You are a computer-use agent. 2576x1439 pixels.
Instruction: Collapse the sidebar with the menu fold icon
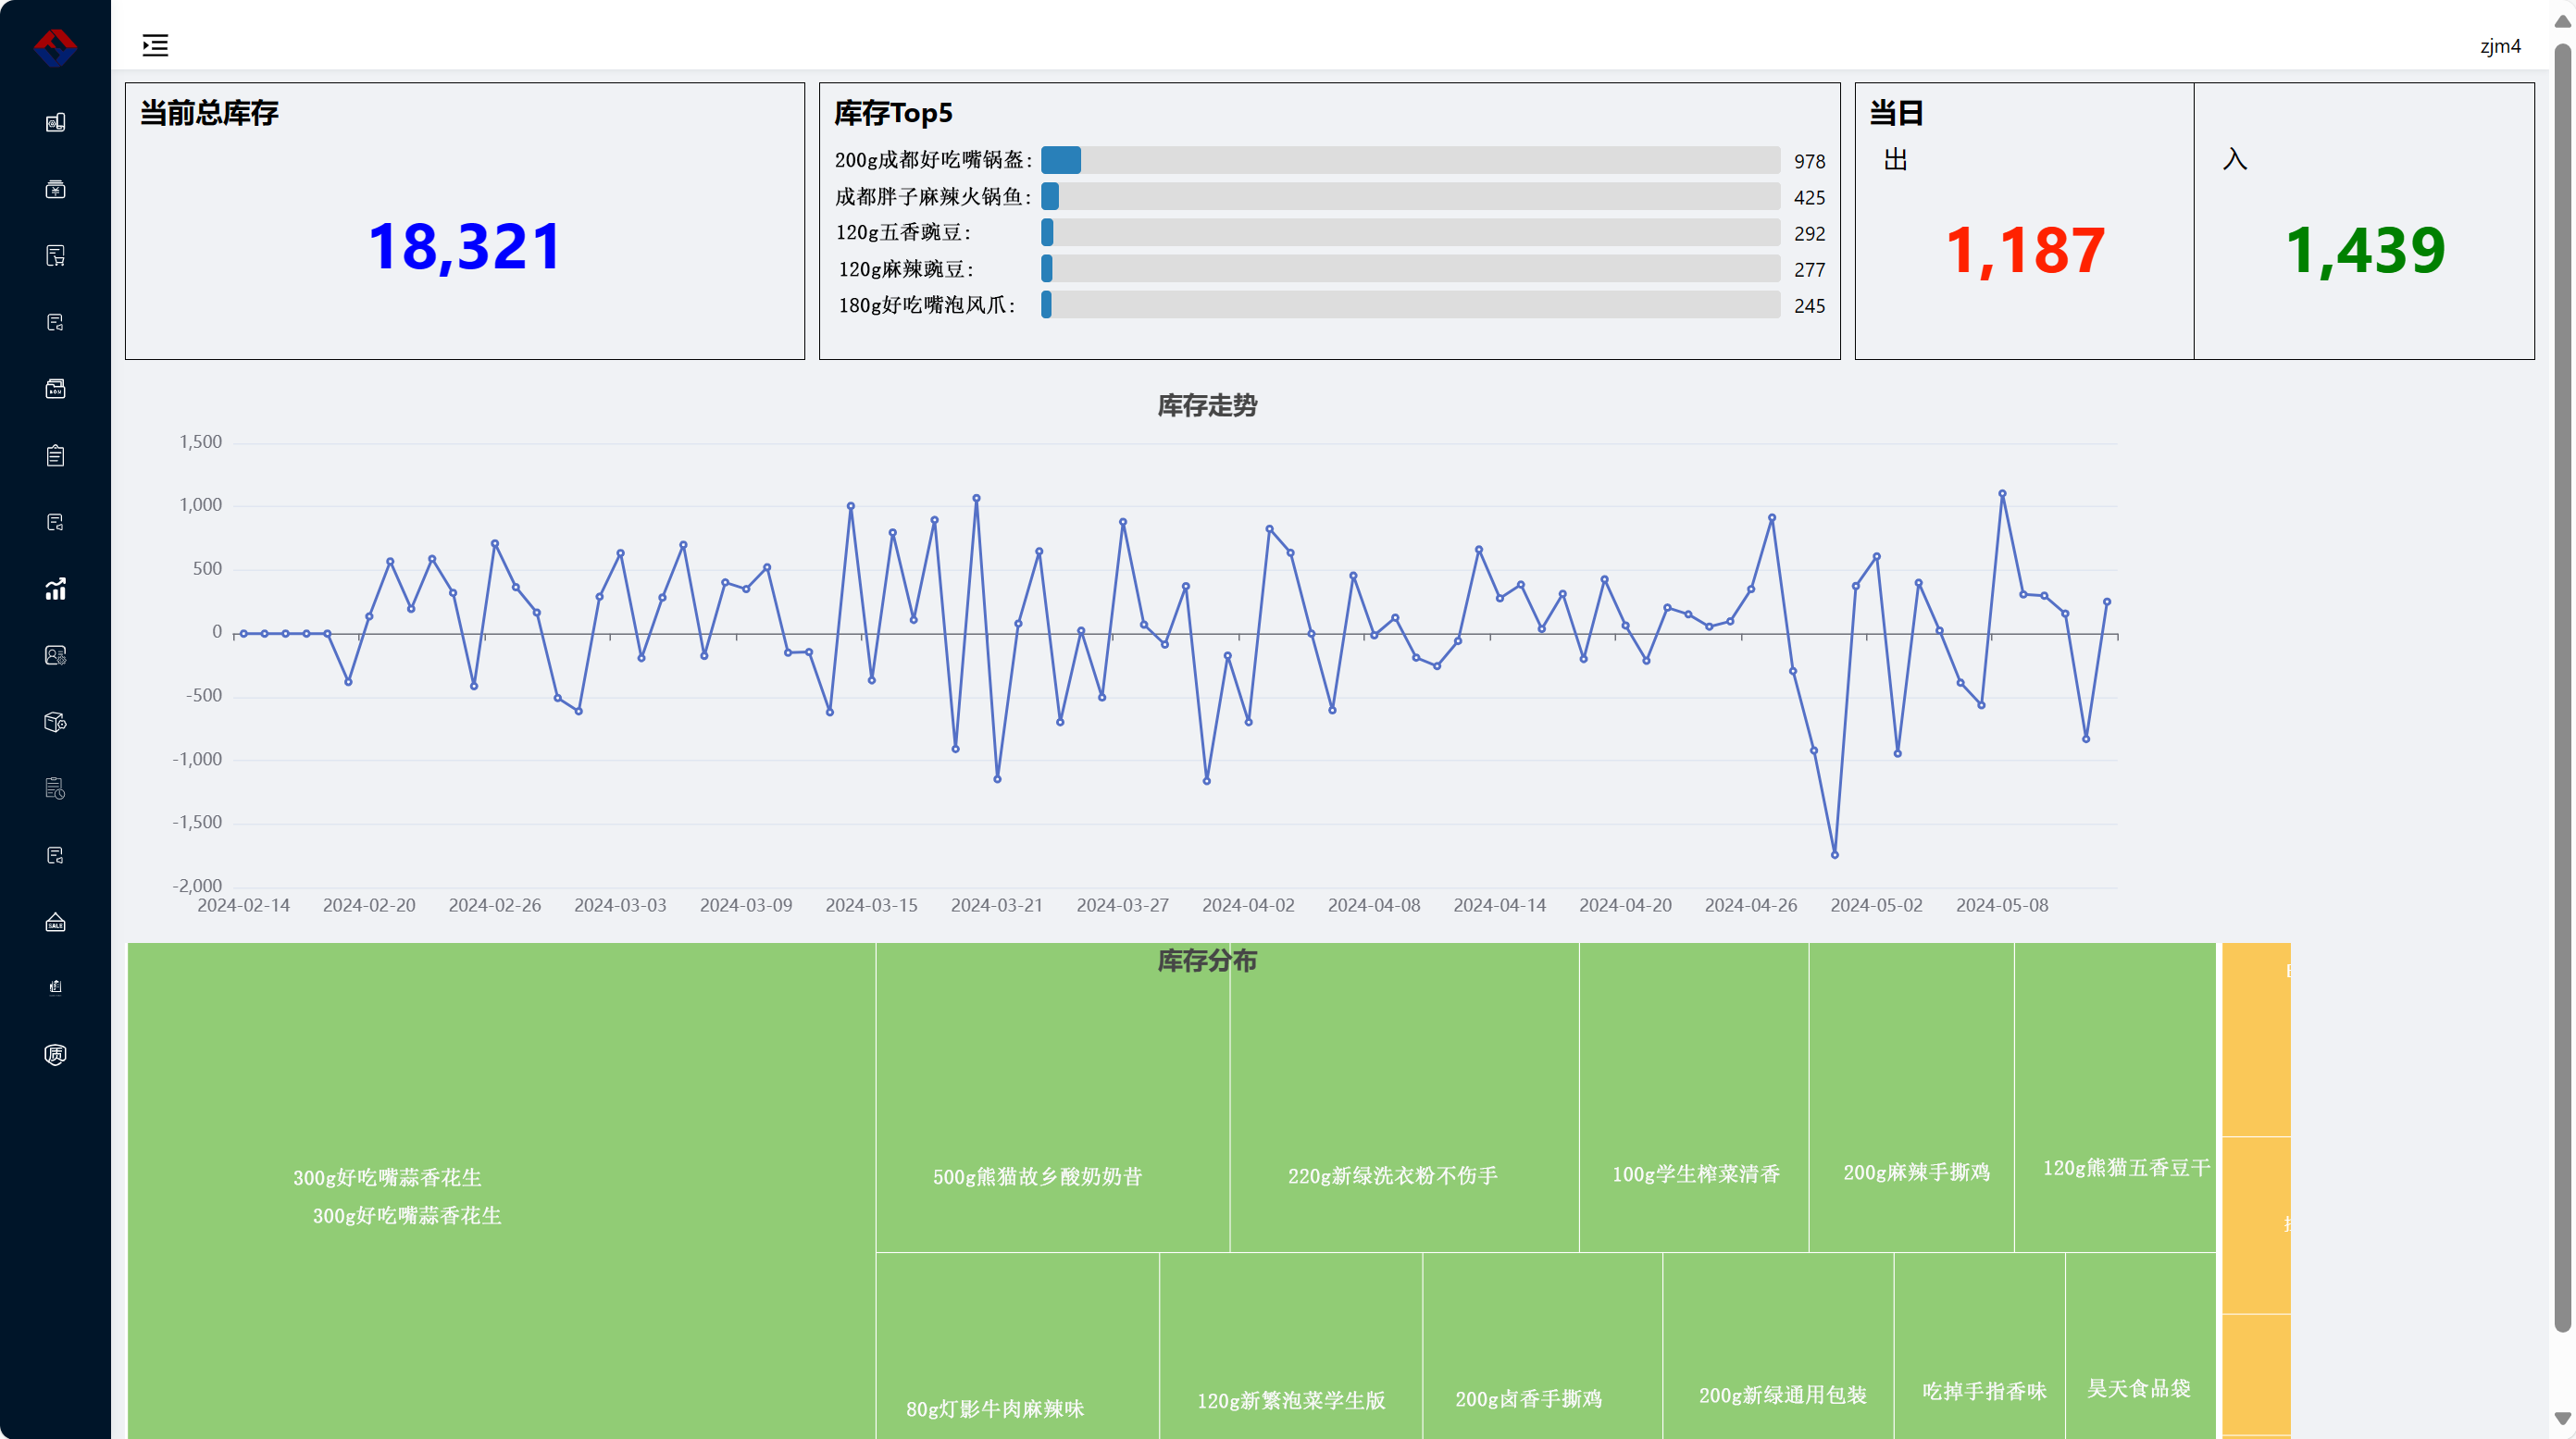(x=155, y=45)
